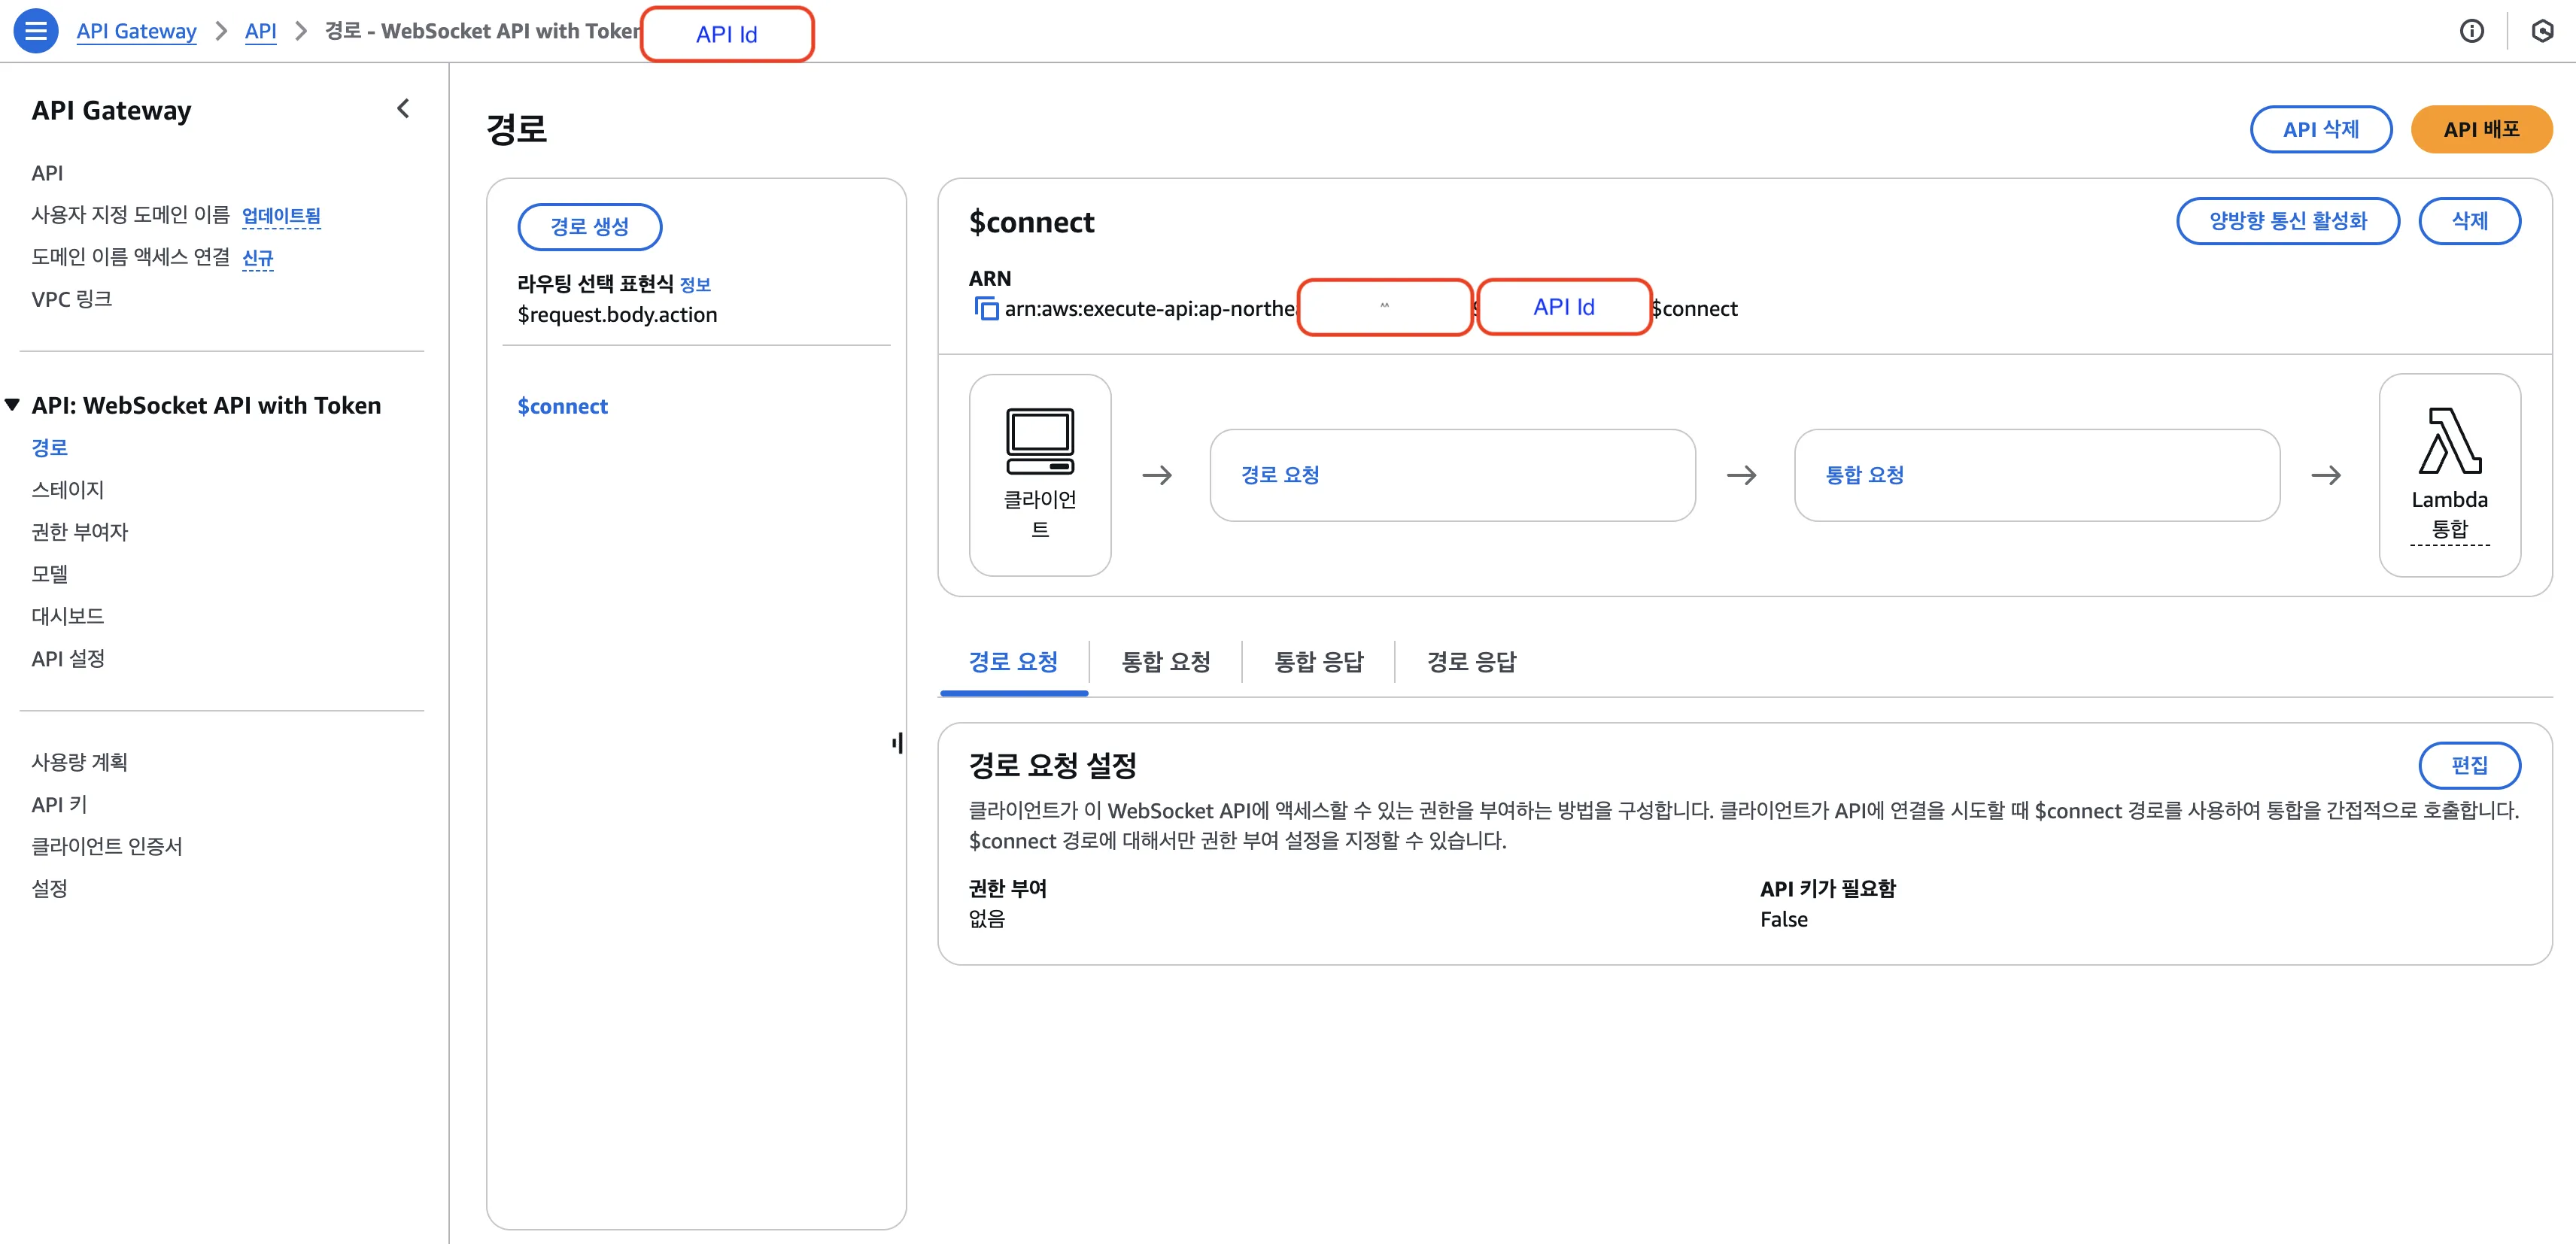Copy the ARN using the copy icon
Image resolution: width=2576 pixels, height=1244 pixels.
pyautogui.click(x=986, y=309)
